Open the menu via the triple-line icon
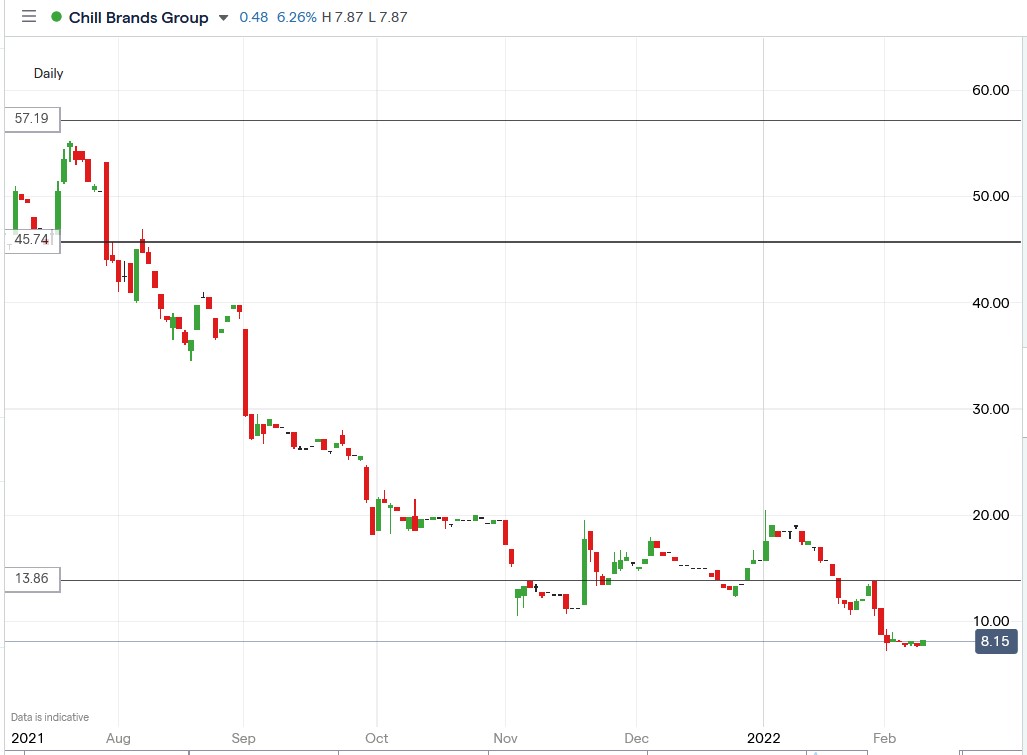Screen dimensions: 1027x755 click(x=29, y=16)
